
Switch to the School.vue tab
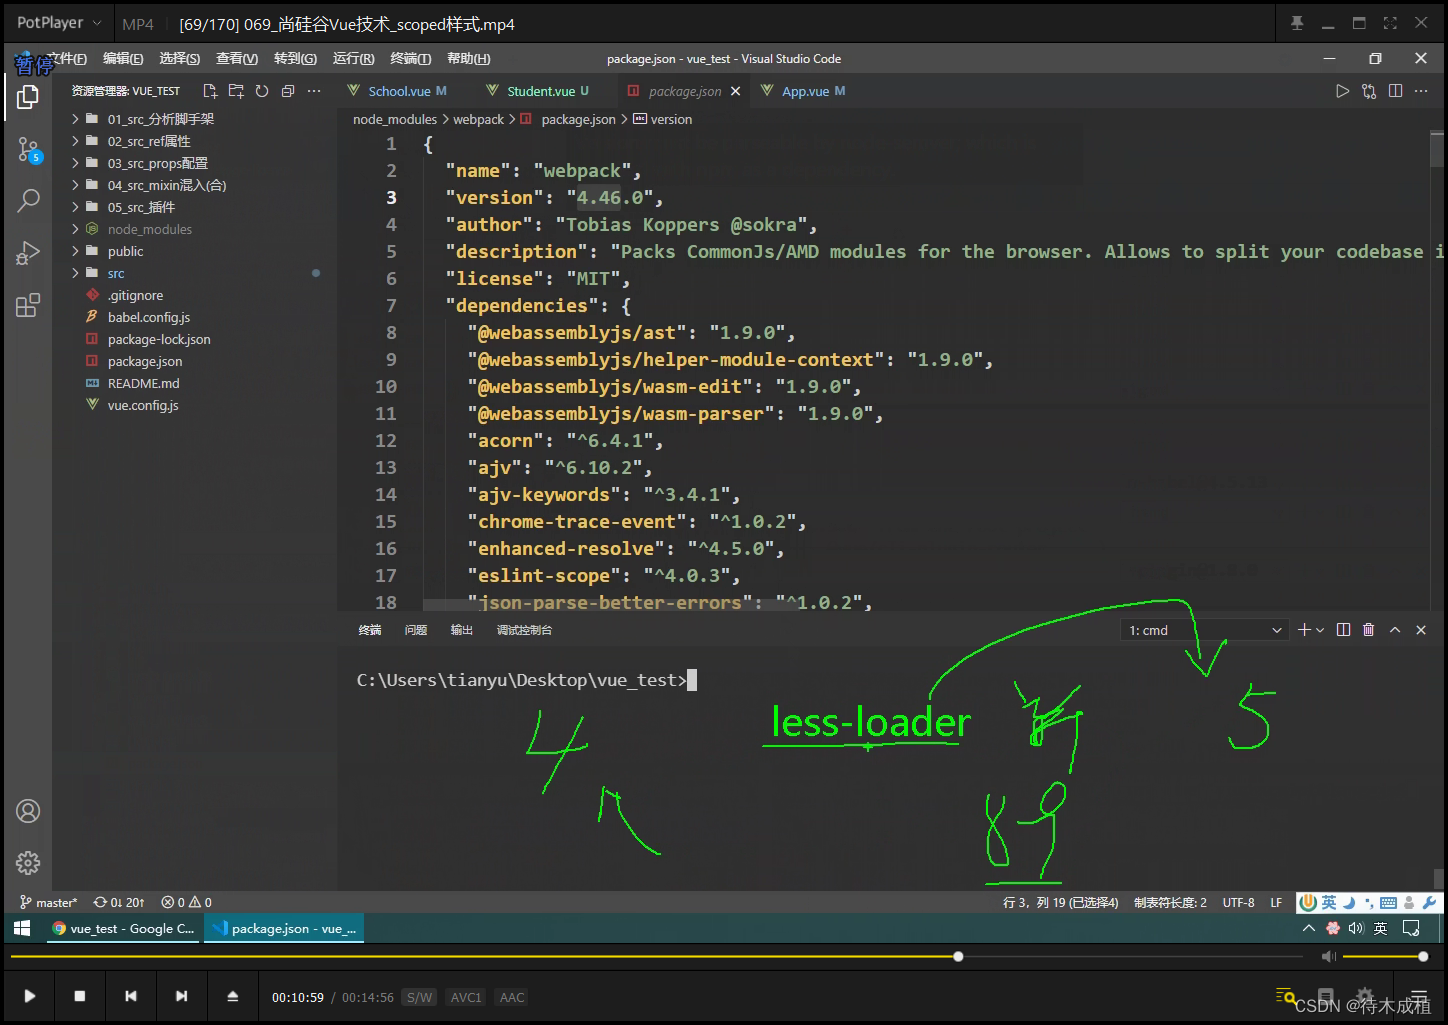(x=399, y=91)
